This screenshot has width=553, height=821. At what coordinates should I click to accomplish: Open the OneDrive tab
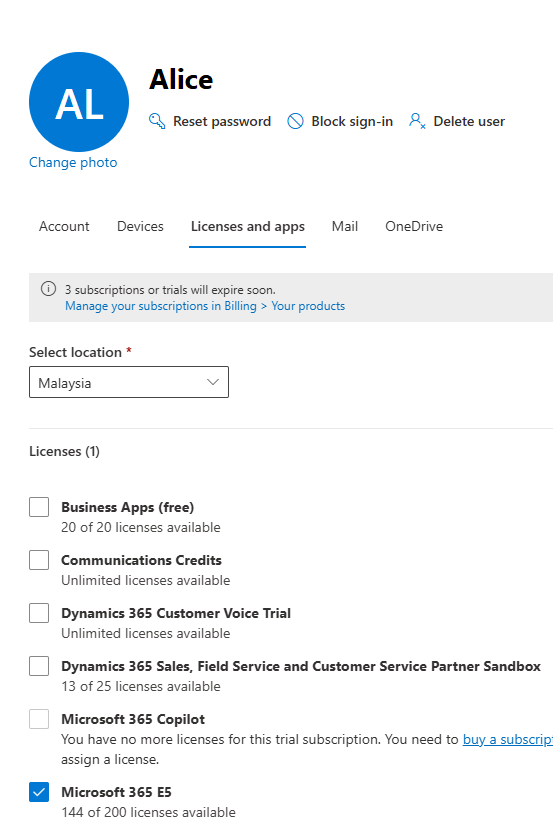[x=414, y=226]
